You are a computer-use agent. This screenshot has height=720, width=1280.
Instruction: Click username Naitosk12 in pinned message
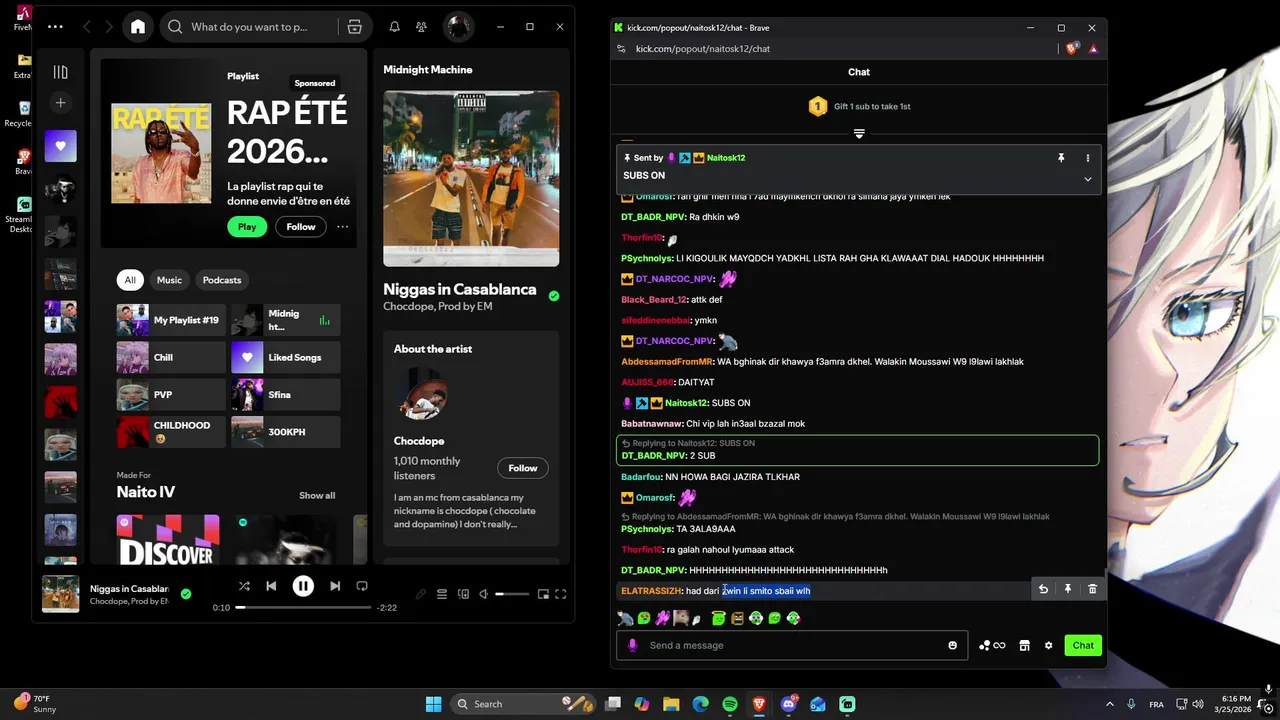pyautogui.click(x=726, y=158)
